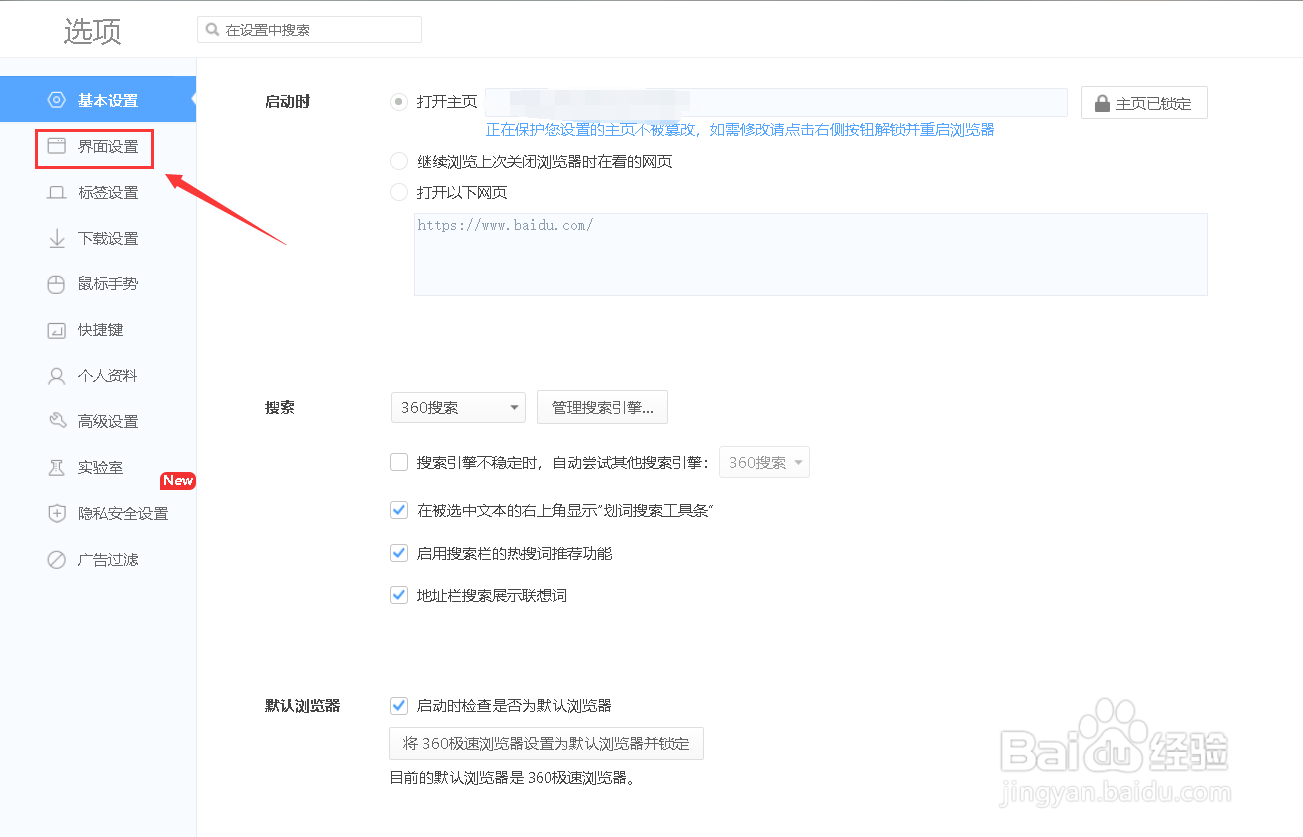The height and width of the screenshot is (837, 1303).
Task: Click the 主页已锁定 unlock button
Action: click(x=1144, y=102)
